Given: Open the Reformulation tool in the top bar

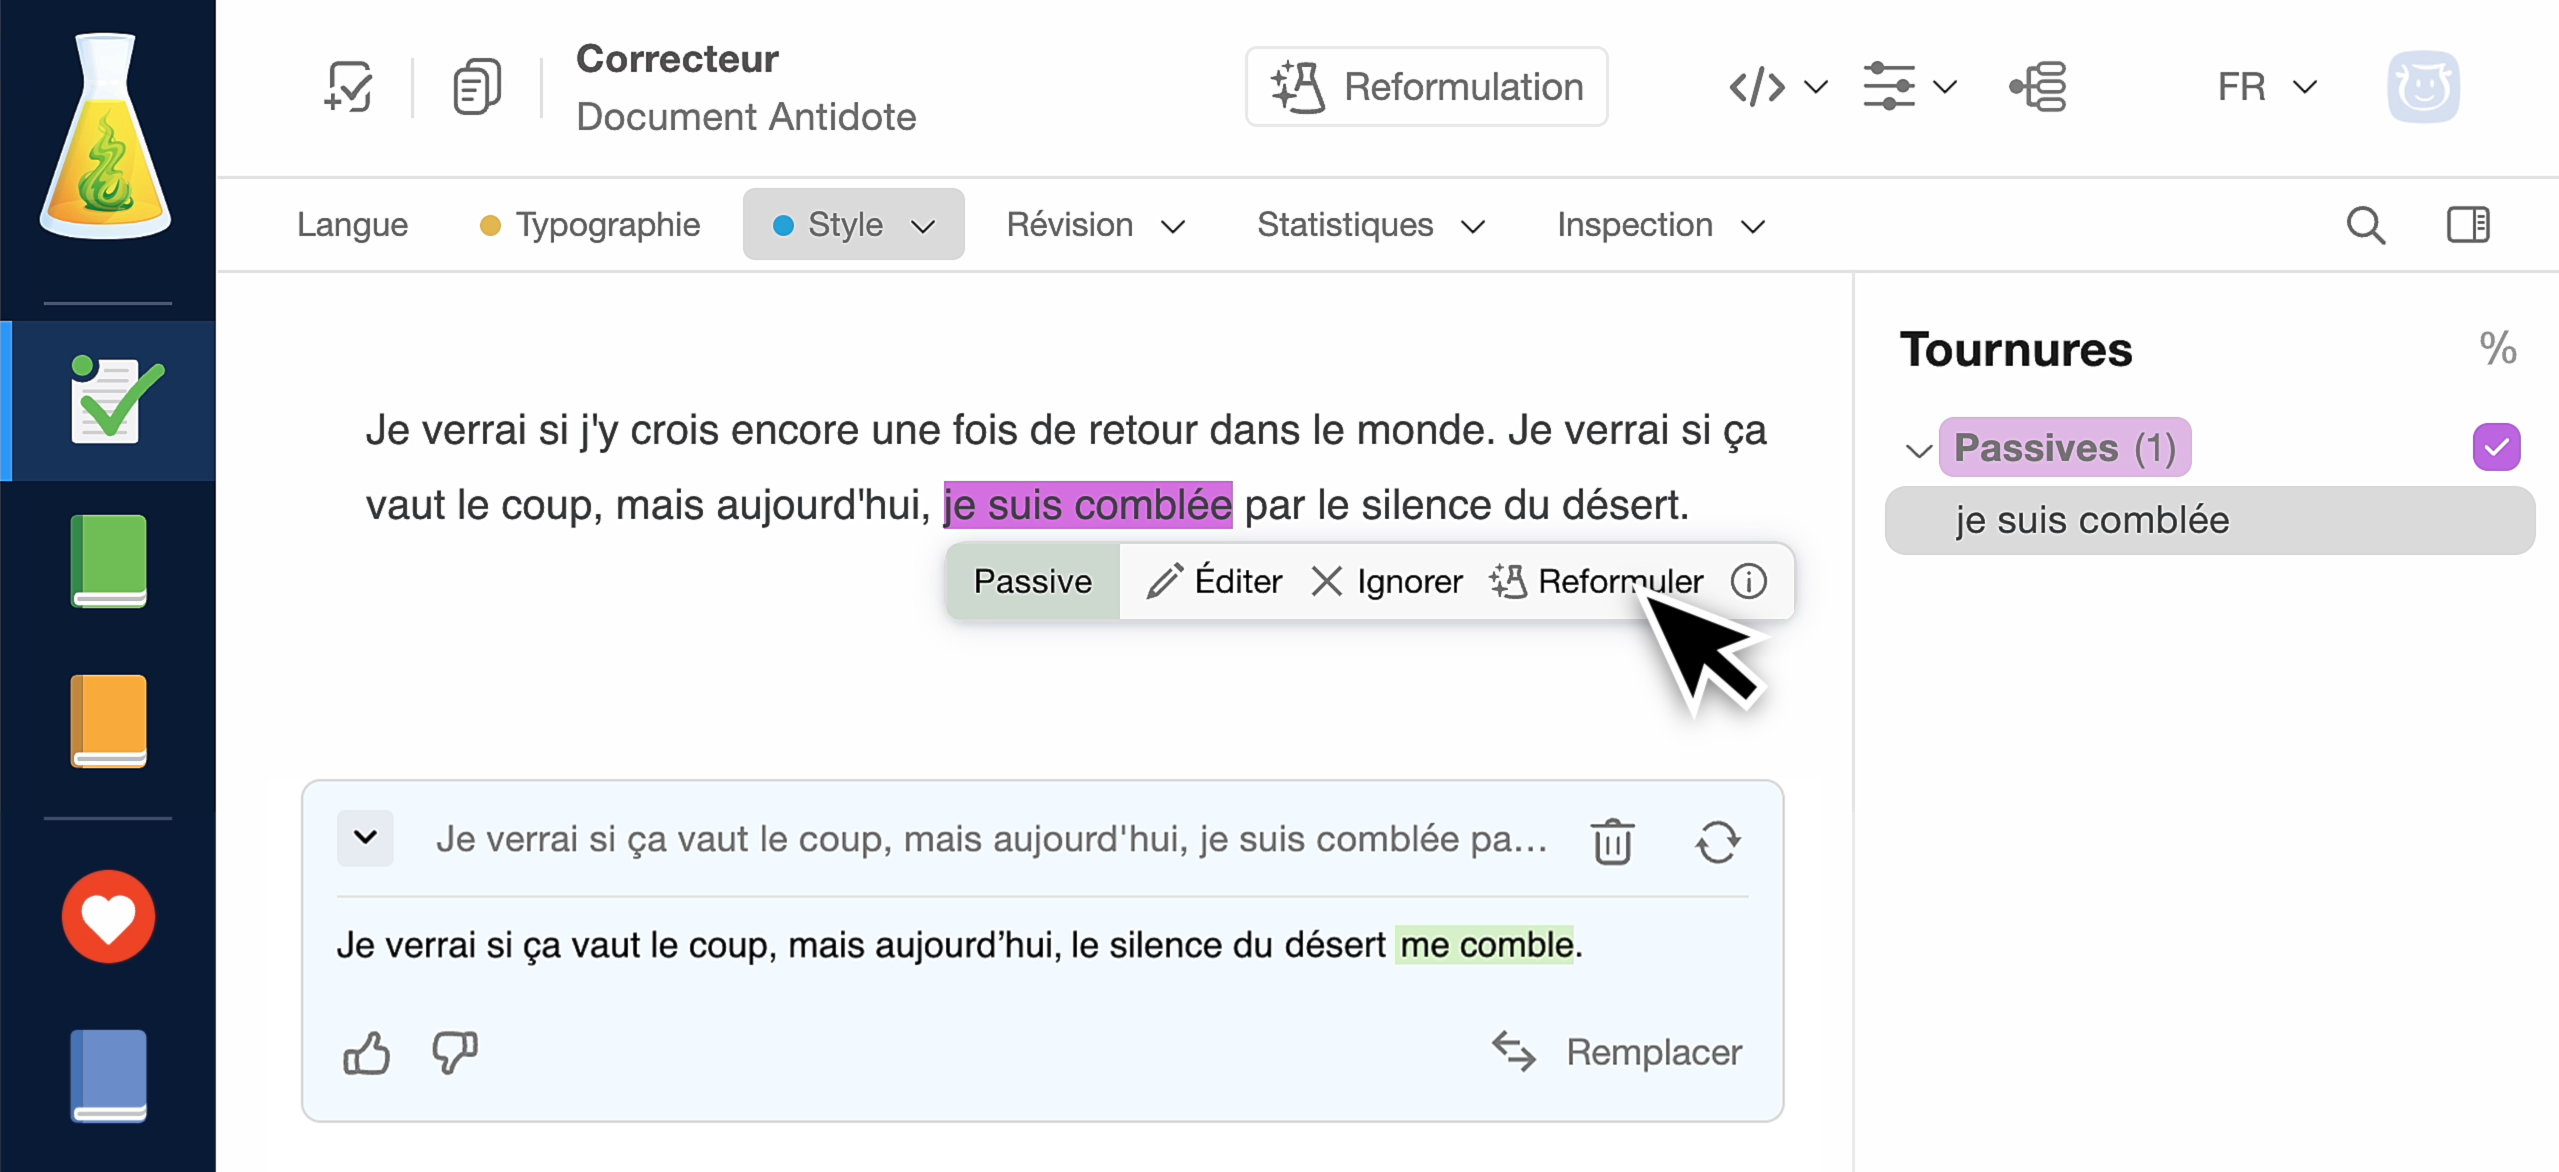Looking at the screenshot, I should pyautogui.click(x=1424, y=86).
